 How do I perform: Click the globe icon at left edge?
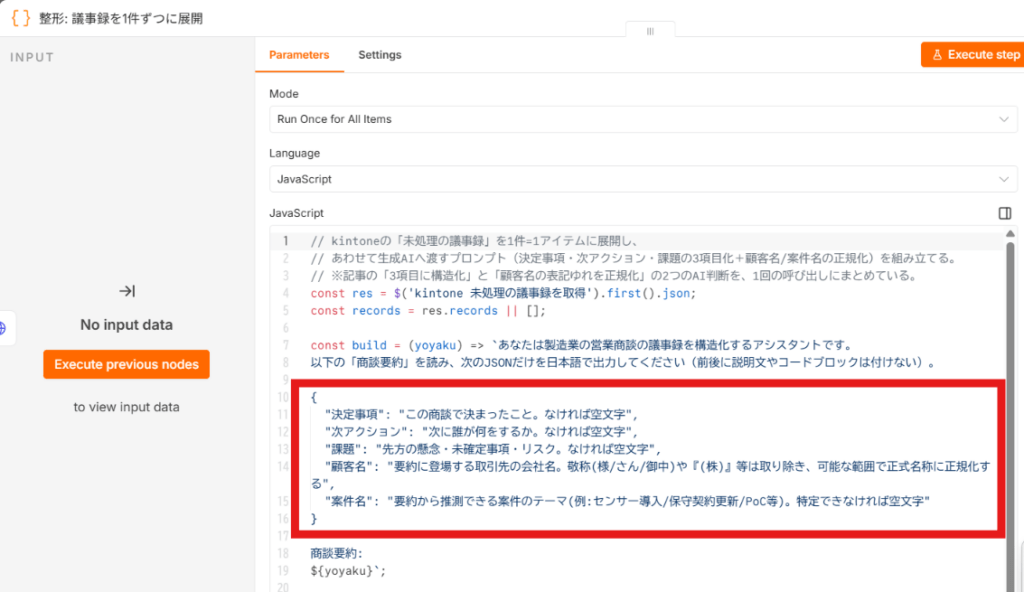pyautogui.click(x=3, y=328)
